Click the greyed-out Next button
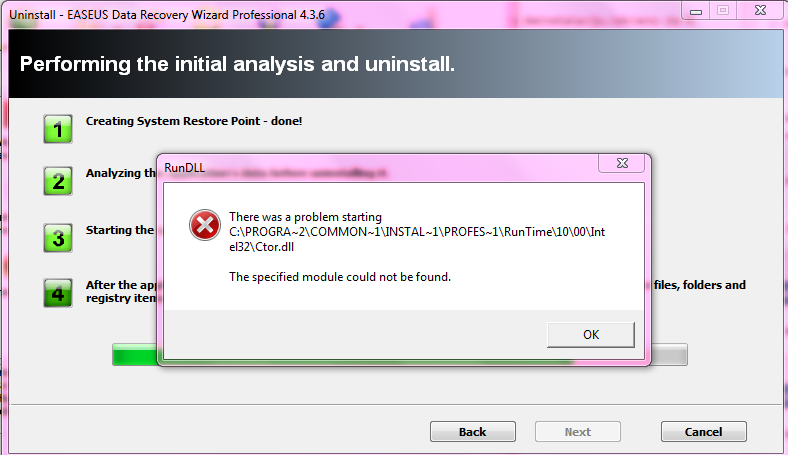The image size is (788, 455). (577, 432)
